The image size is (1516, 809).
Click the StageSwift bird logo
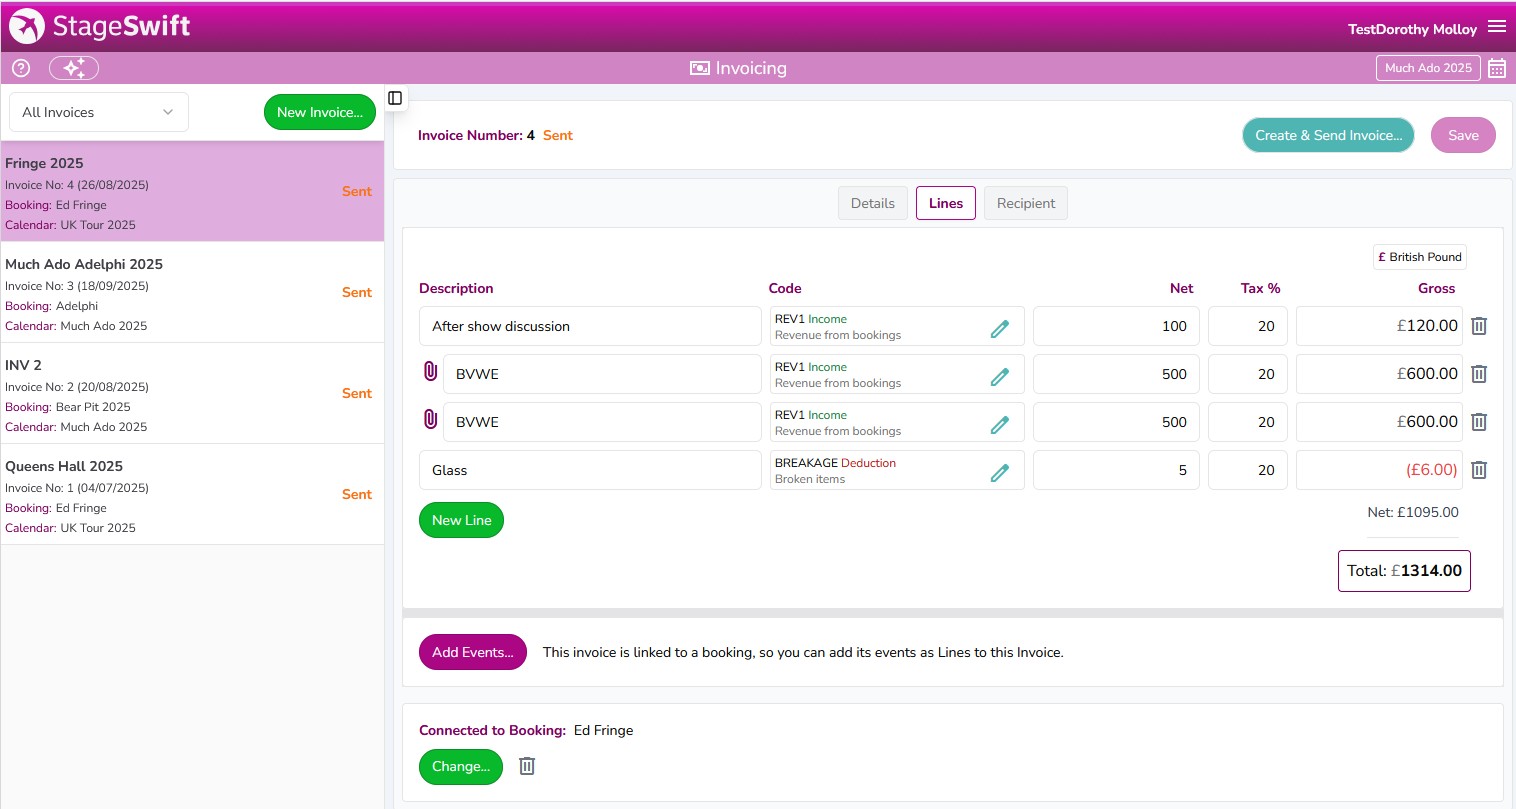tap(27, 27)
